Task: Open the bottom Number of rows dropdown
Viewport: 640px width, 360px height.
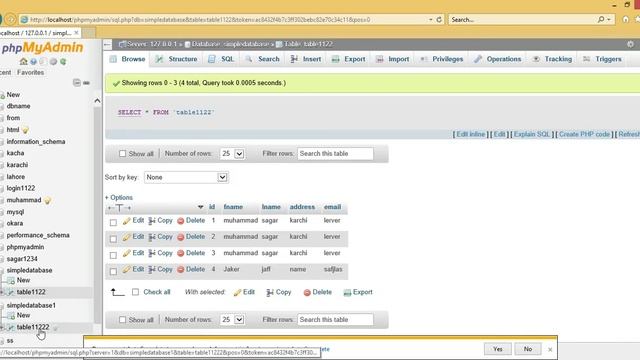Action: tap(232, 320)
